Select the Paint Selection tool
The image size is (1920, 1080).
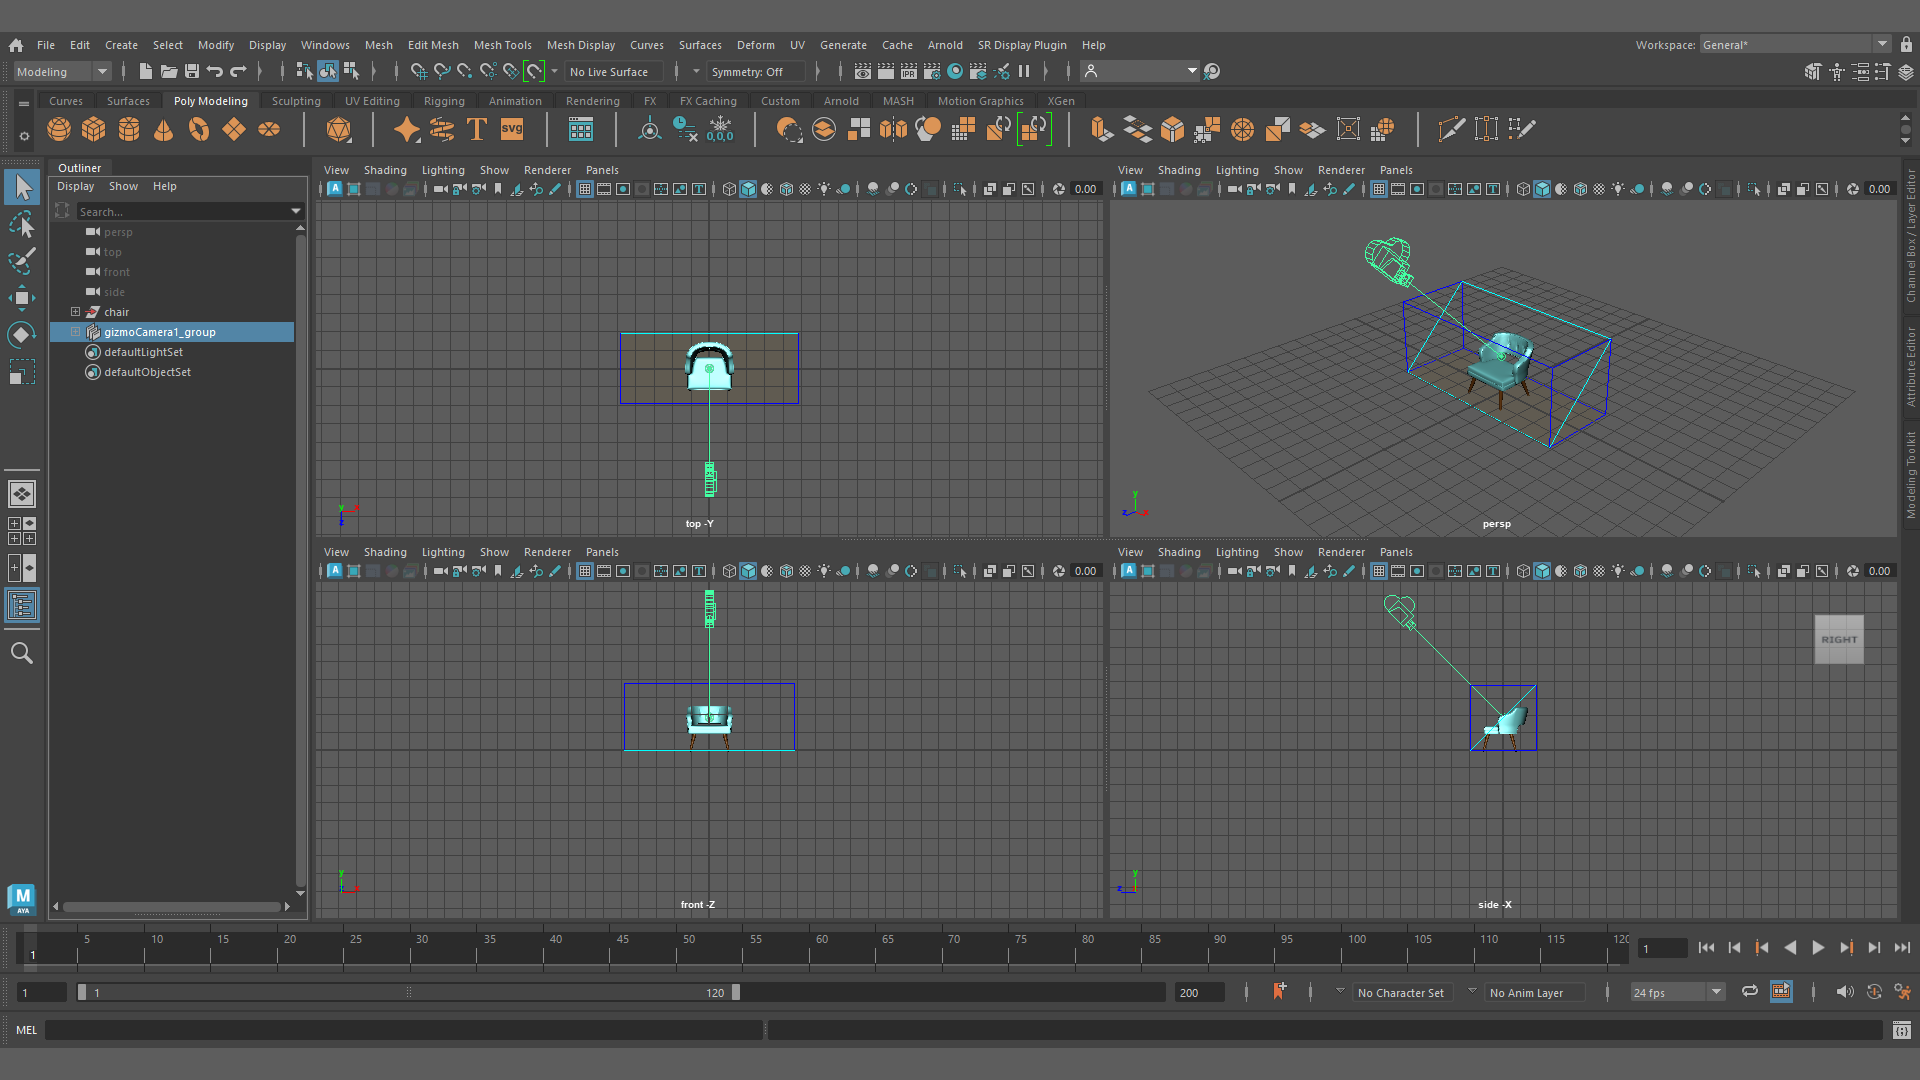22,261
